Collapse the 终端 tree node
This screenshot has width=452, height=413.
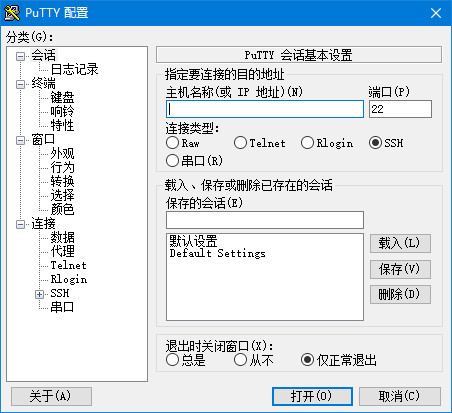20,84
